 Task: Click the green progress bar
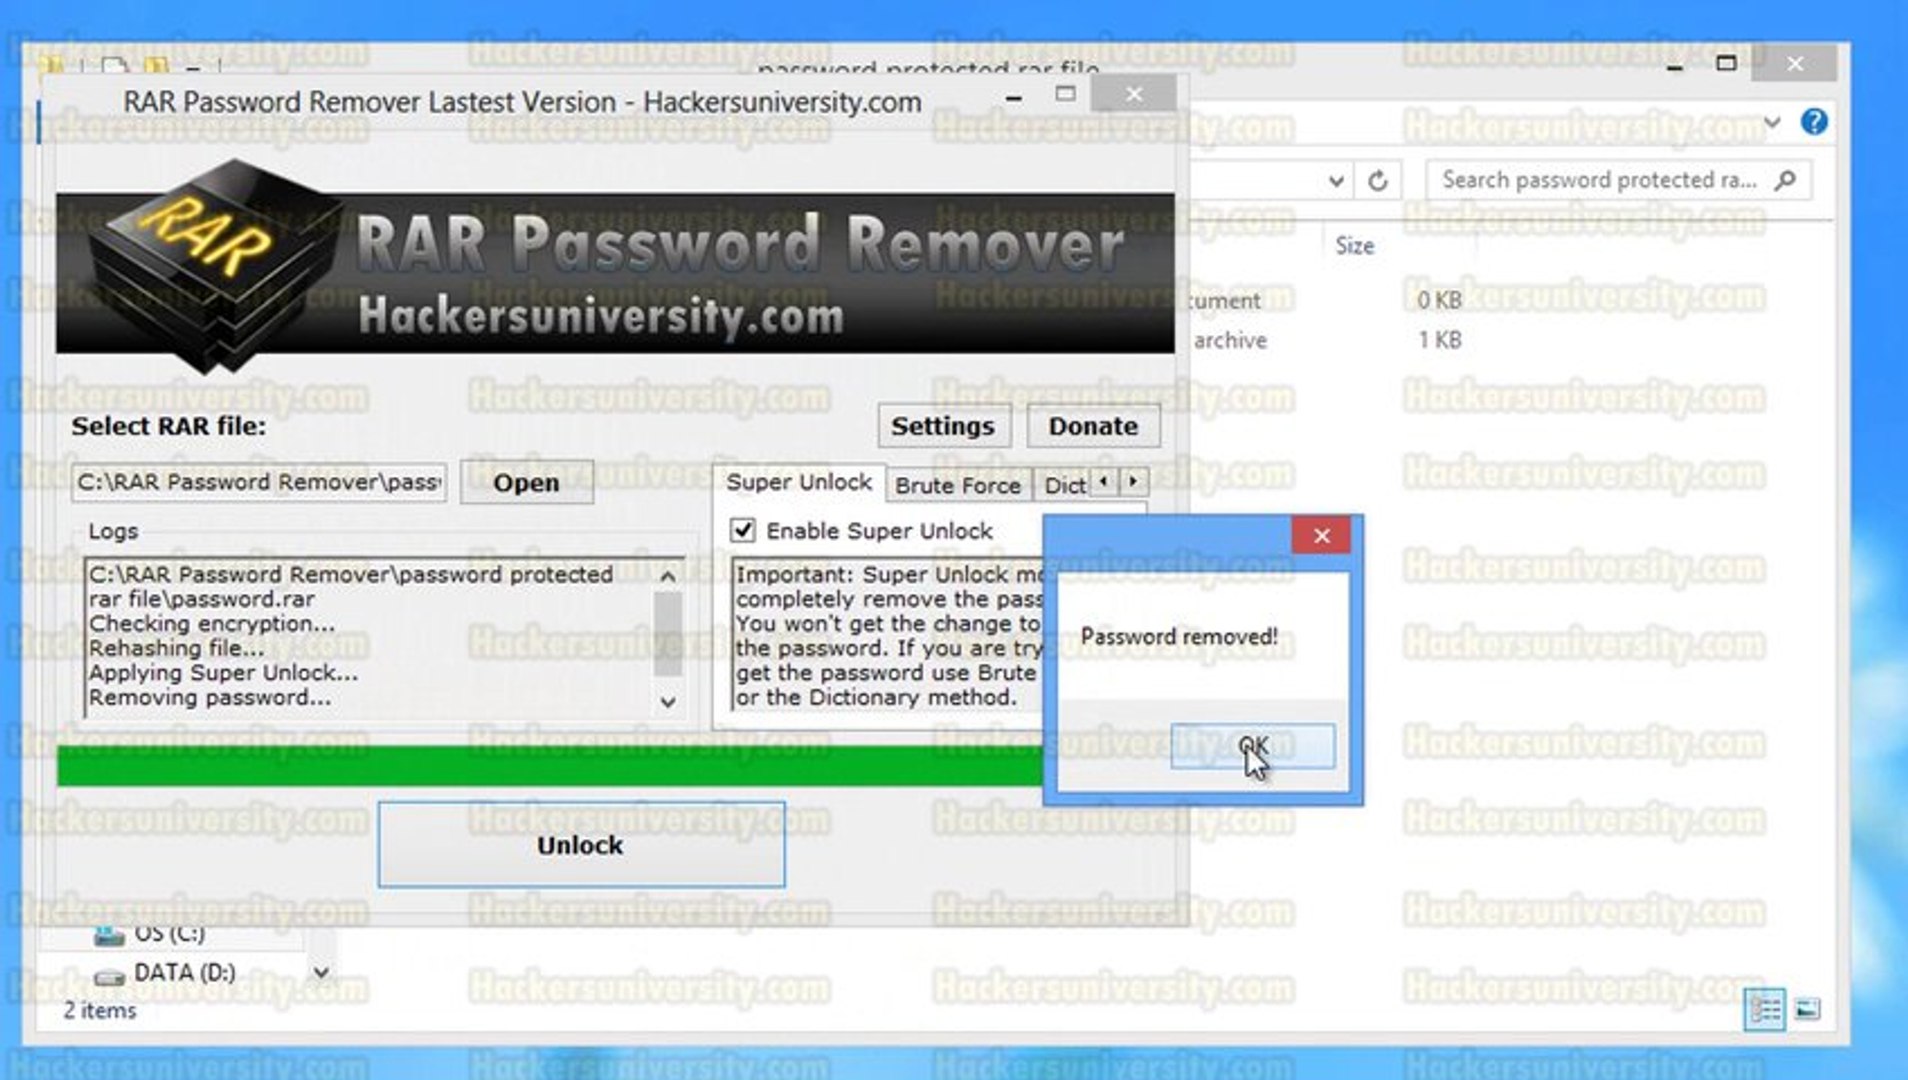(x=550, y=765)
